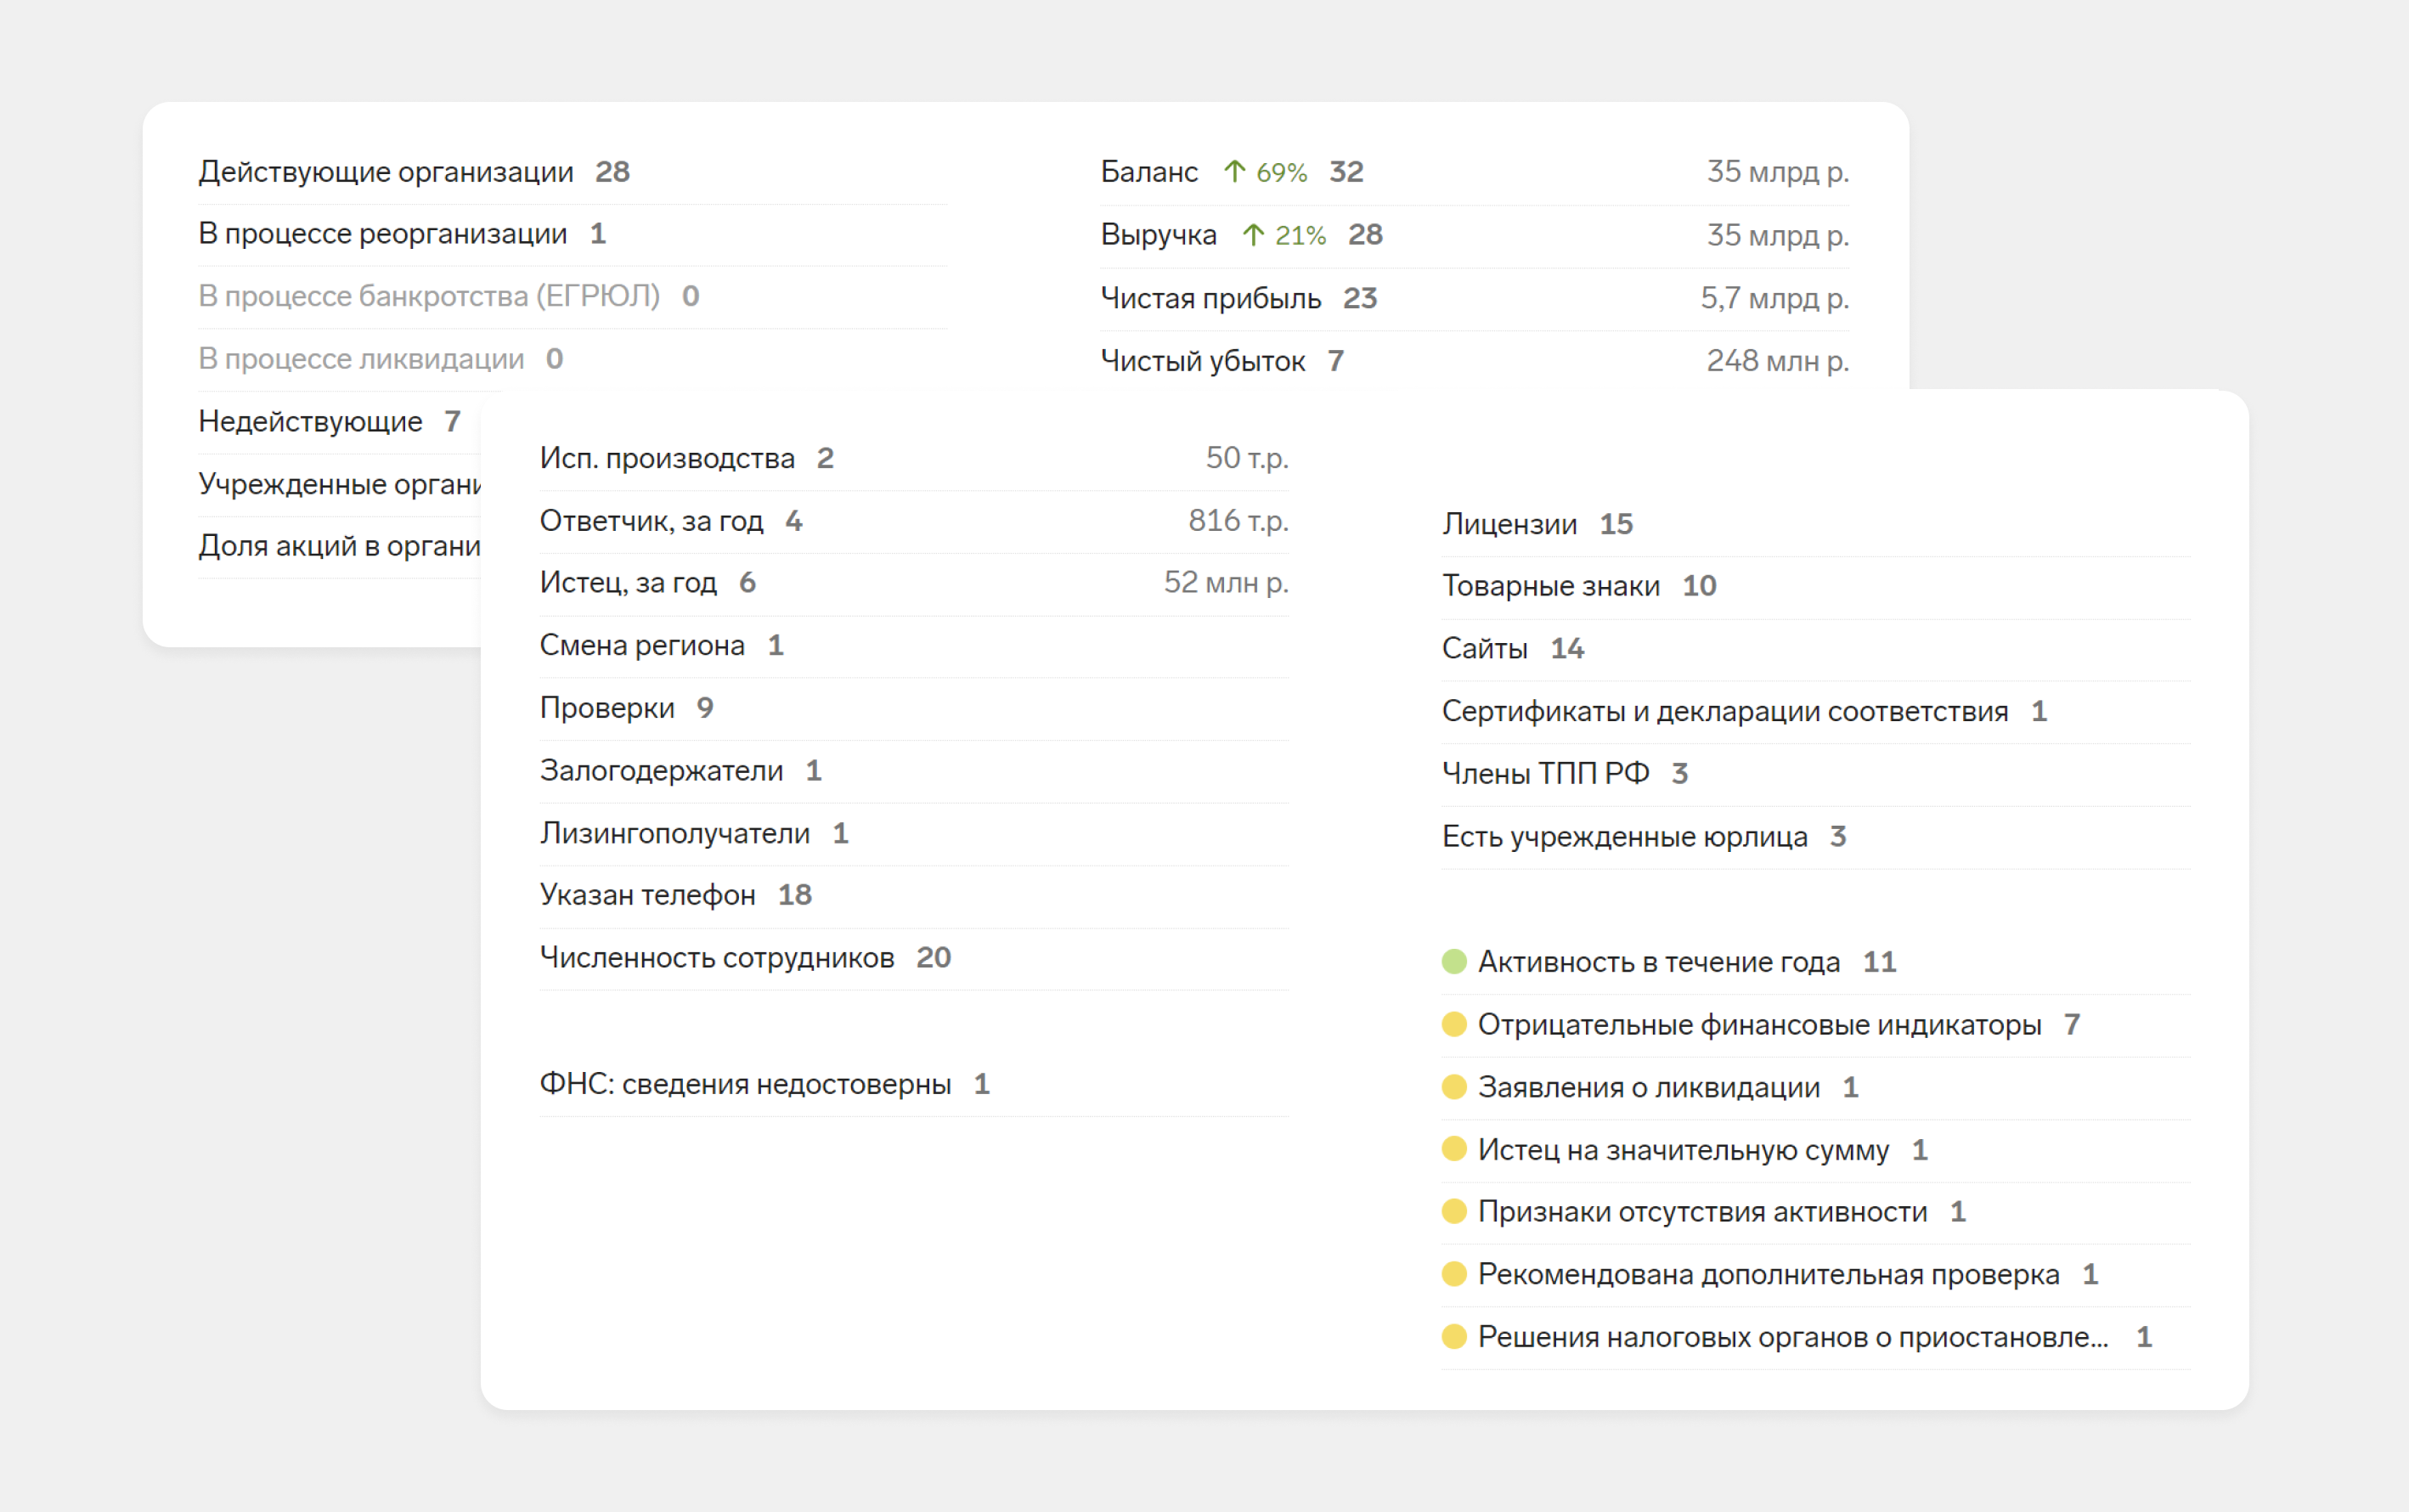This screenshot has height=1512, width=2409.
Task: Open Чистый убыток row
Action: tap(1475, 361)
